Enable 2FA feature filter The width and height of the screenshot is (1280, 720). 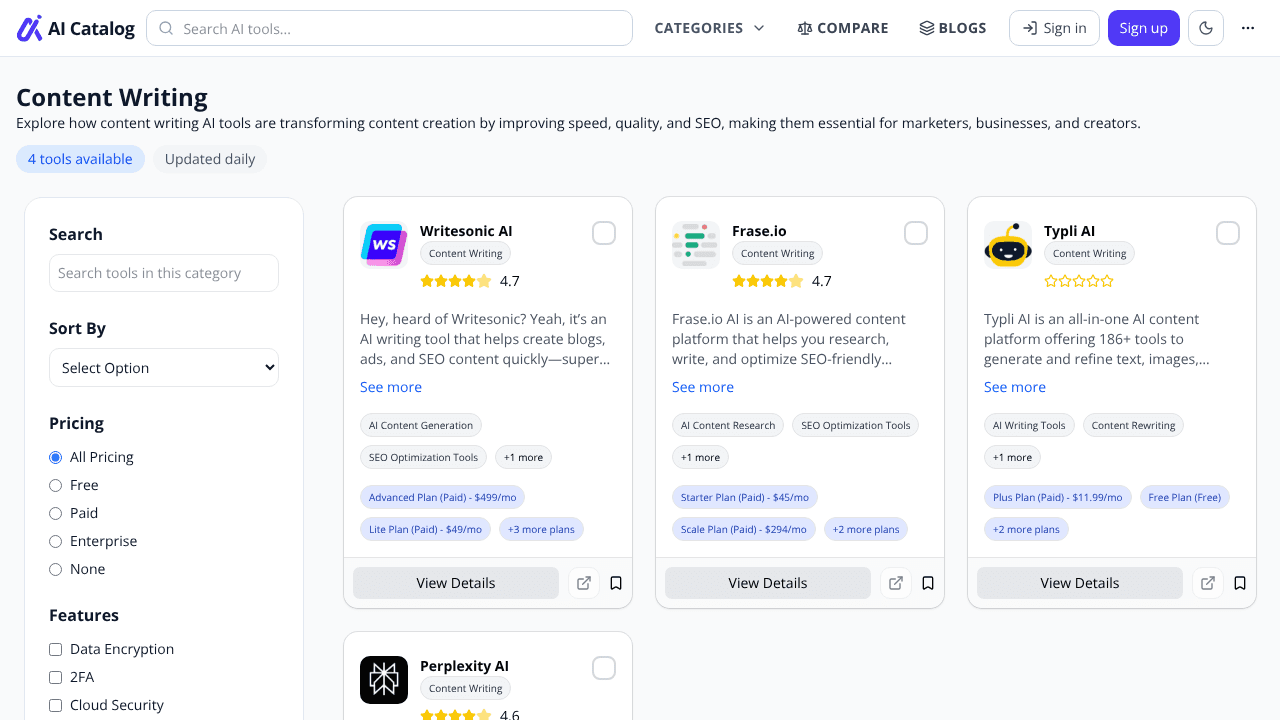[x=56, y=677]
